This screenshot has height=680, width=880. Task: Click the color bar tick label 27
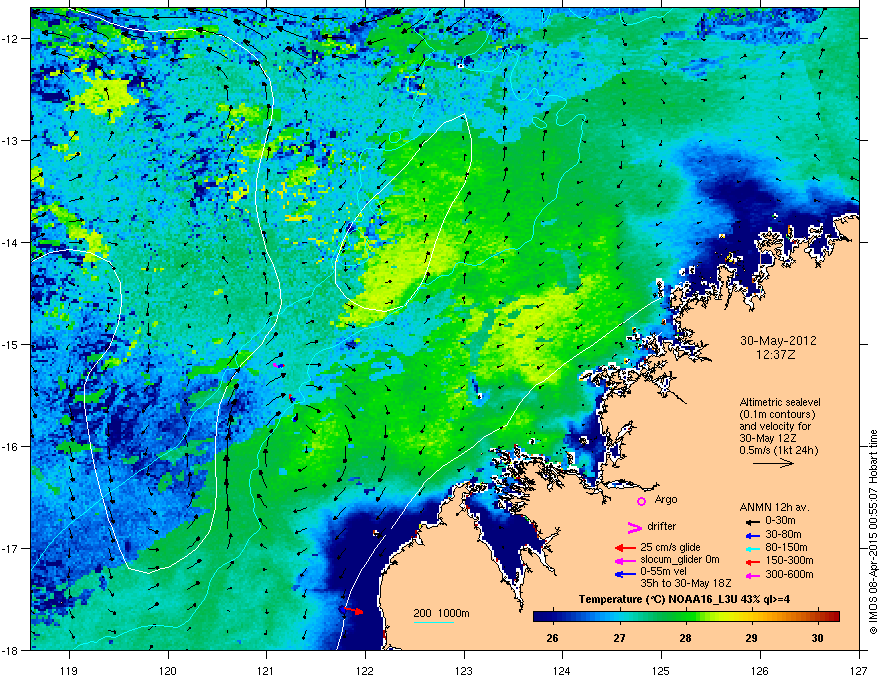pos(619,638)
